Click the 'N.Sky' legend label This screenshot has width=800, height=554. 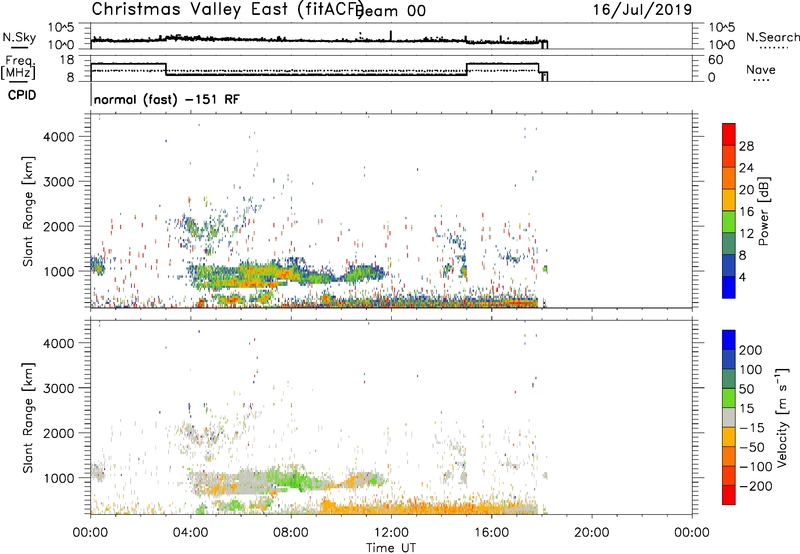point(19,37)
